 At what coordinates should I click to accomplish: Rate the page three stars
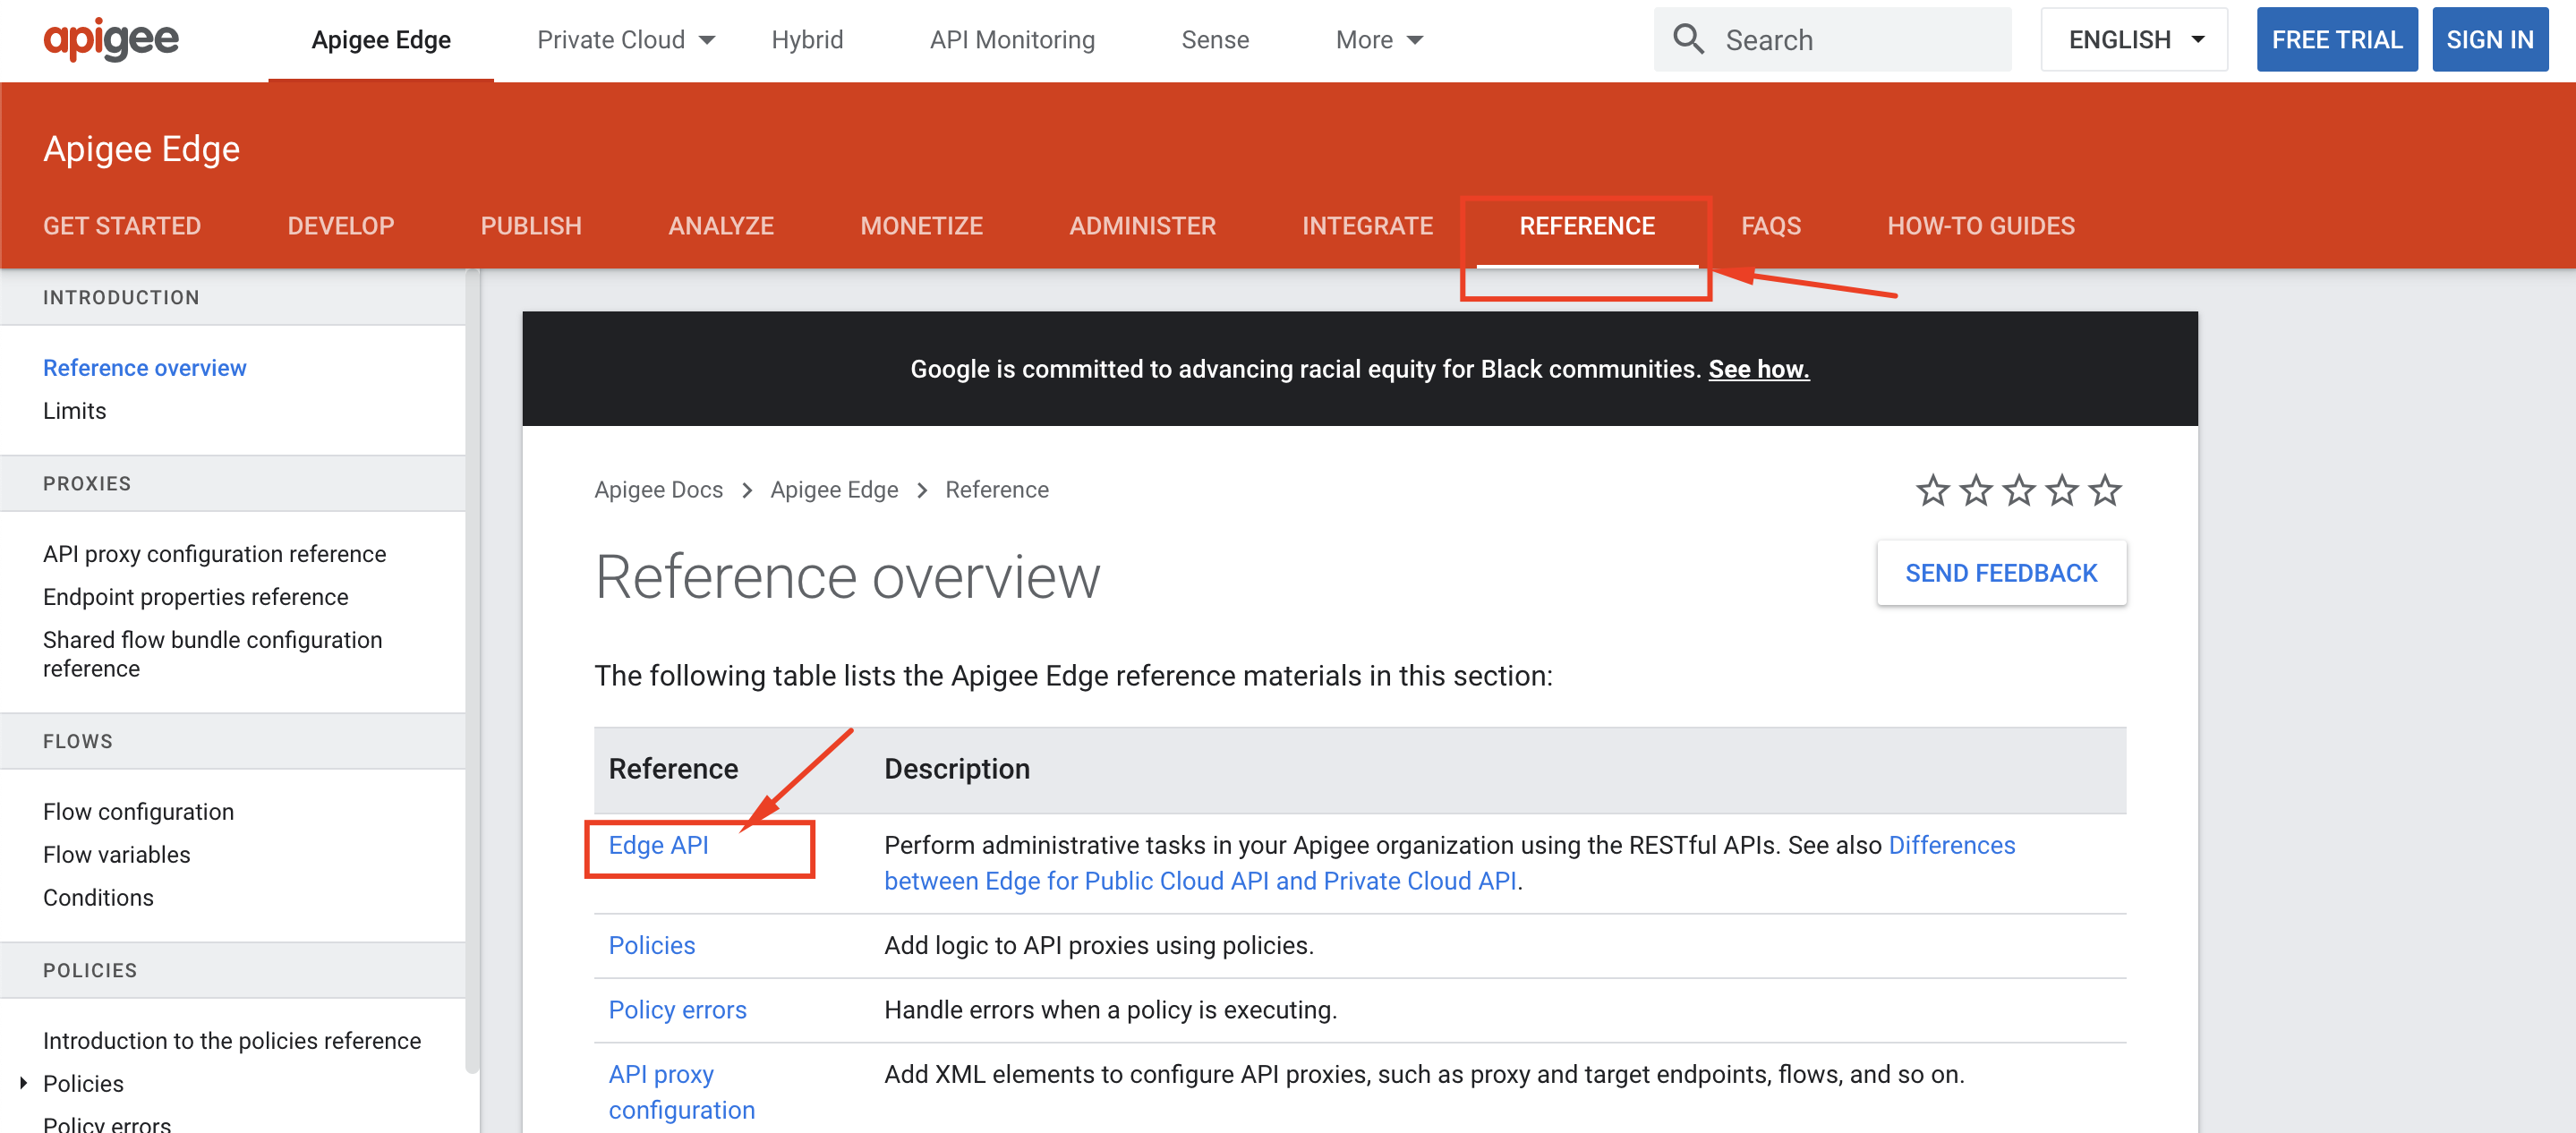[2019, 490]
